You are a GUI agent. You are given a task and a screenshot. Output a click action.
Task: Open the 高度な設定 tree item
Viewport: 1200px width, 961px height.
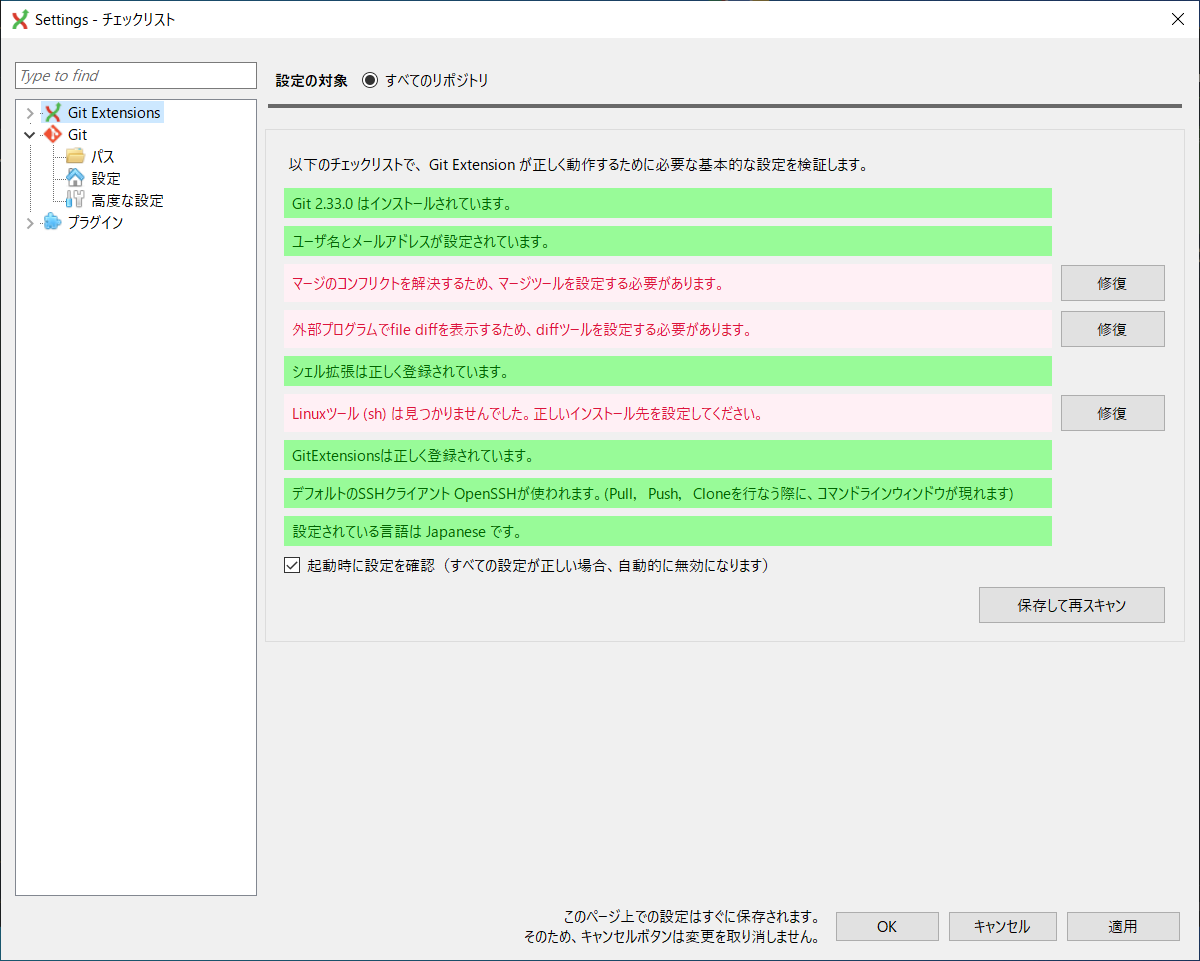[127, 201]
